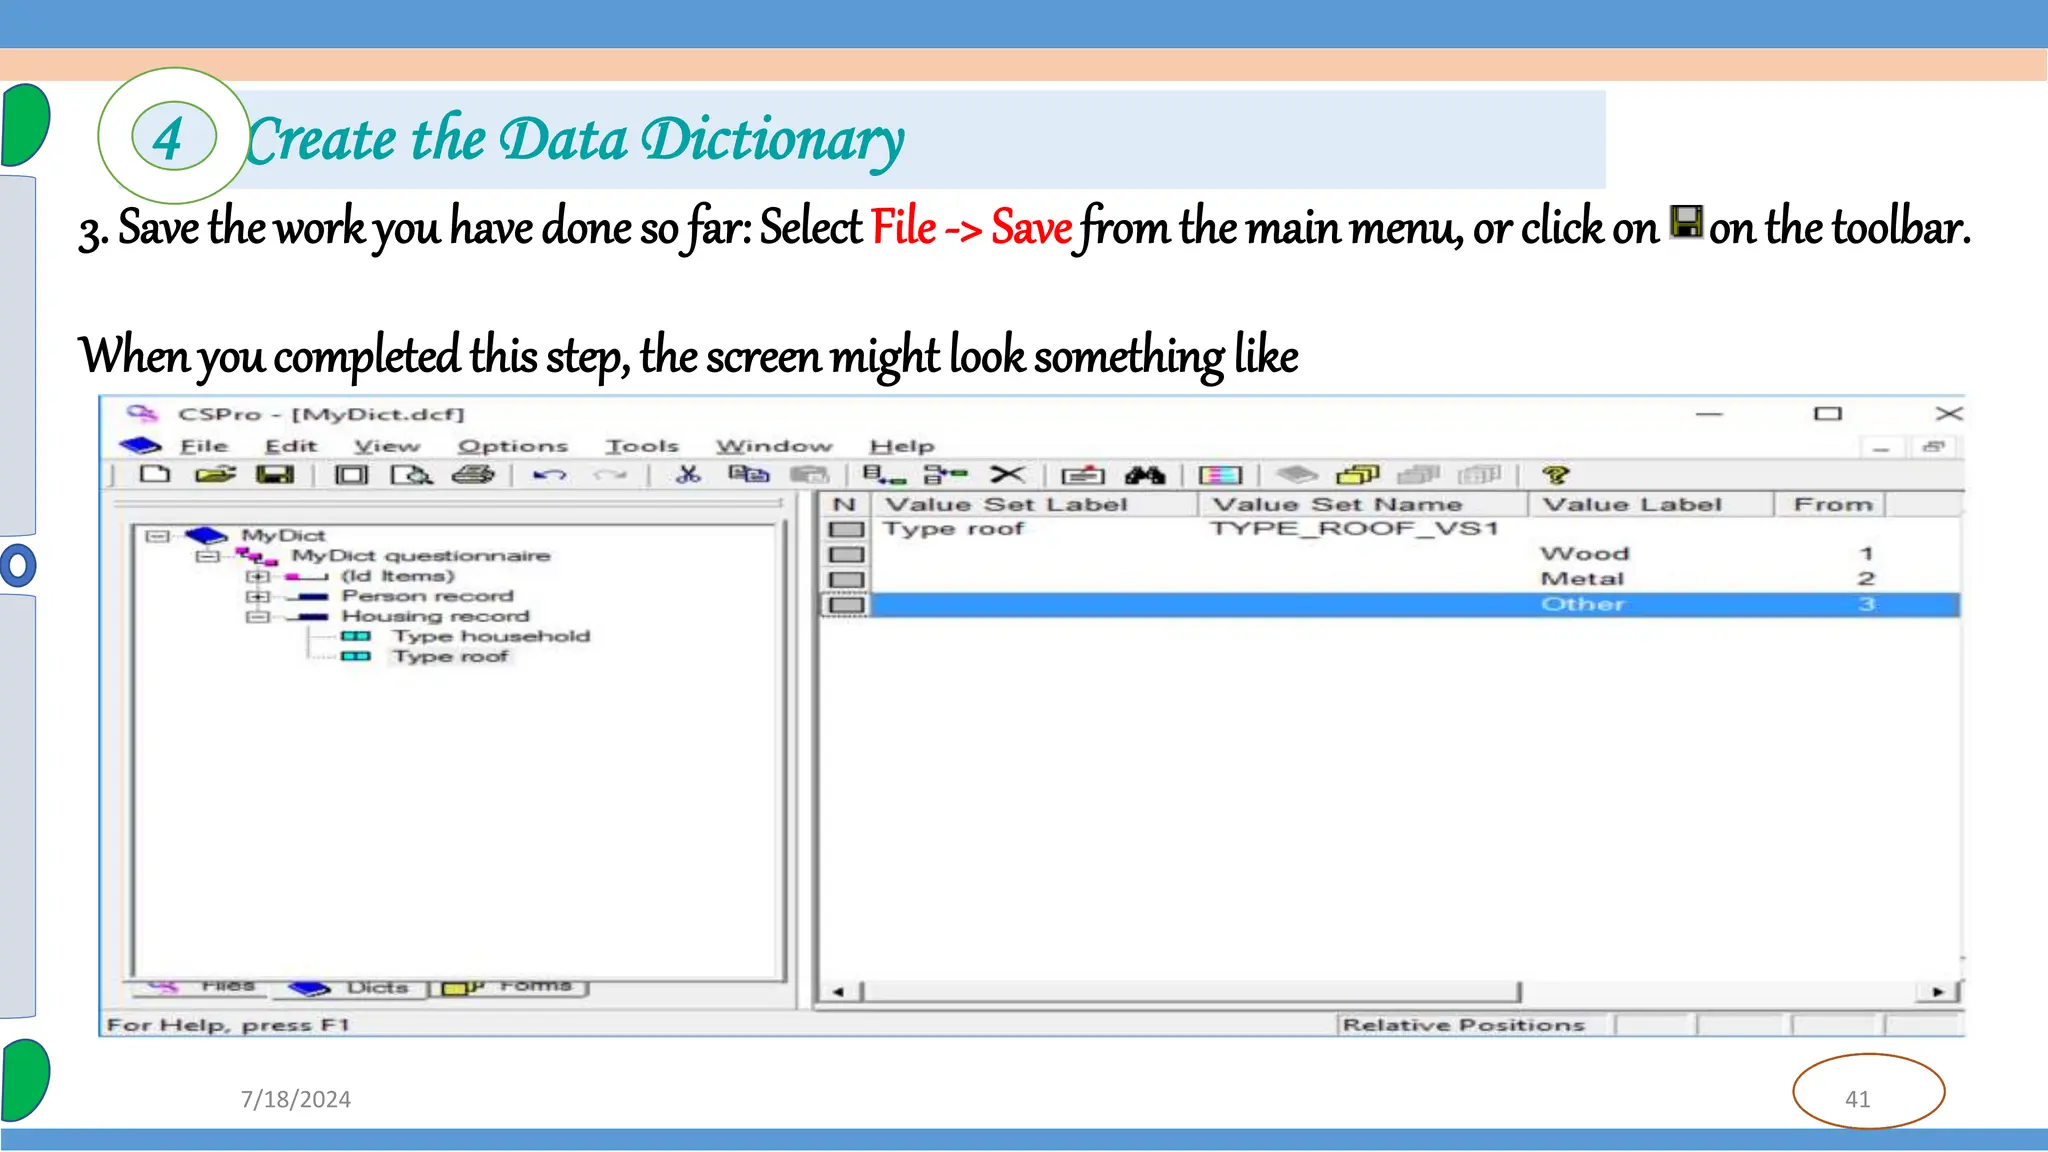Click the Value Label column header
Image resolution: width=2048 pixels, height=1152 pixels.
(1650, 504)
